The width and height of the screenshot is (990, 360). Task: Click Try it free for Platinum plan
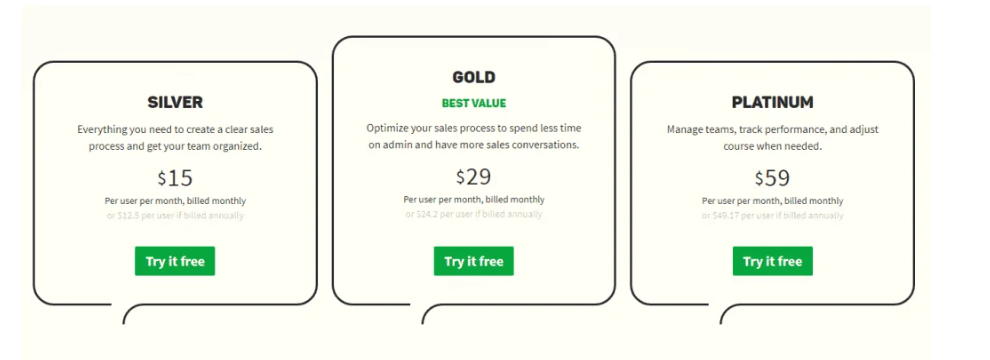773,261
